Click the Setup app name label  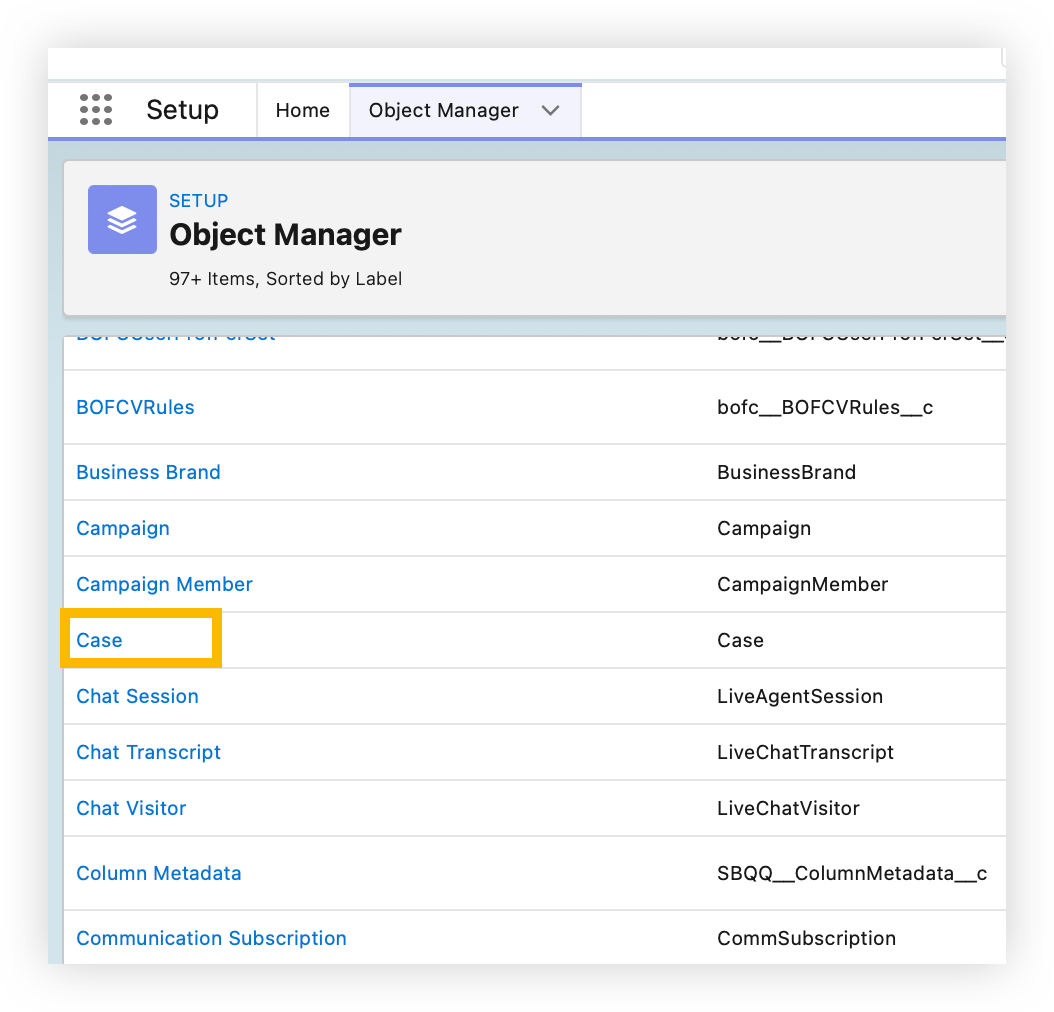coord(182,110)
